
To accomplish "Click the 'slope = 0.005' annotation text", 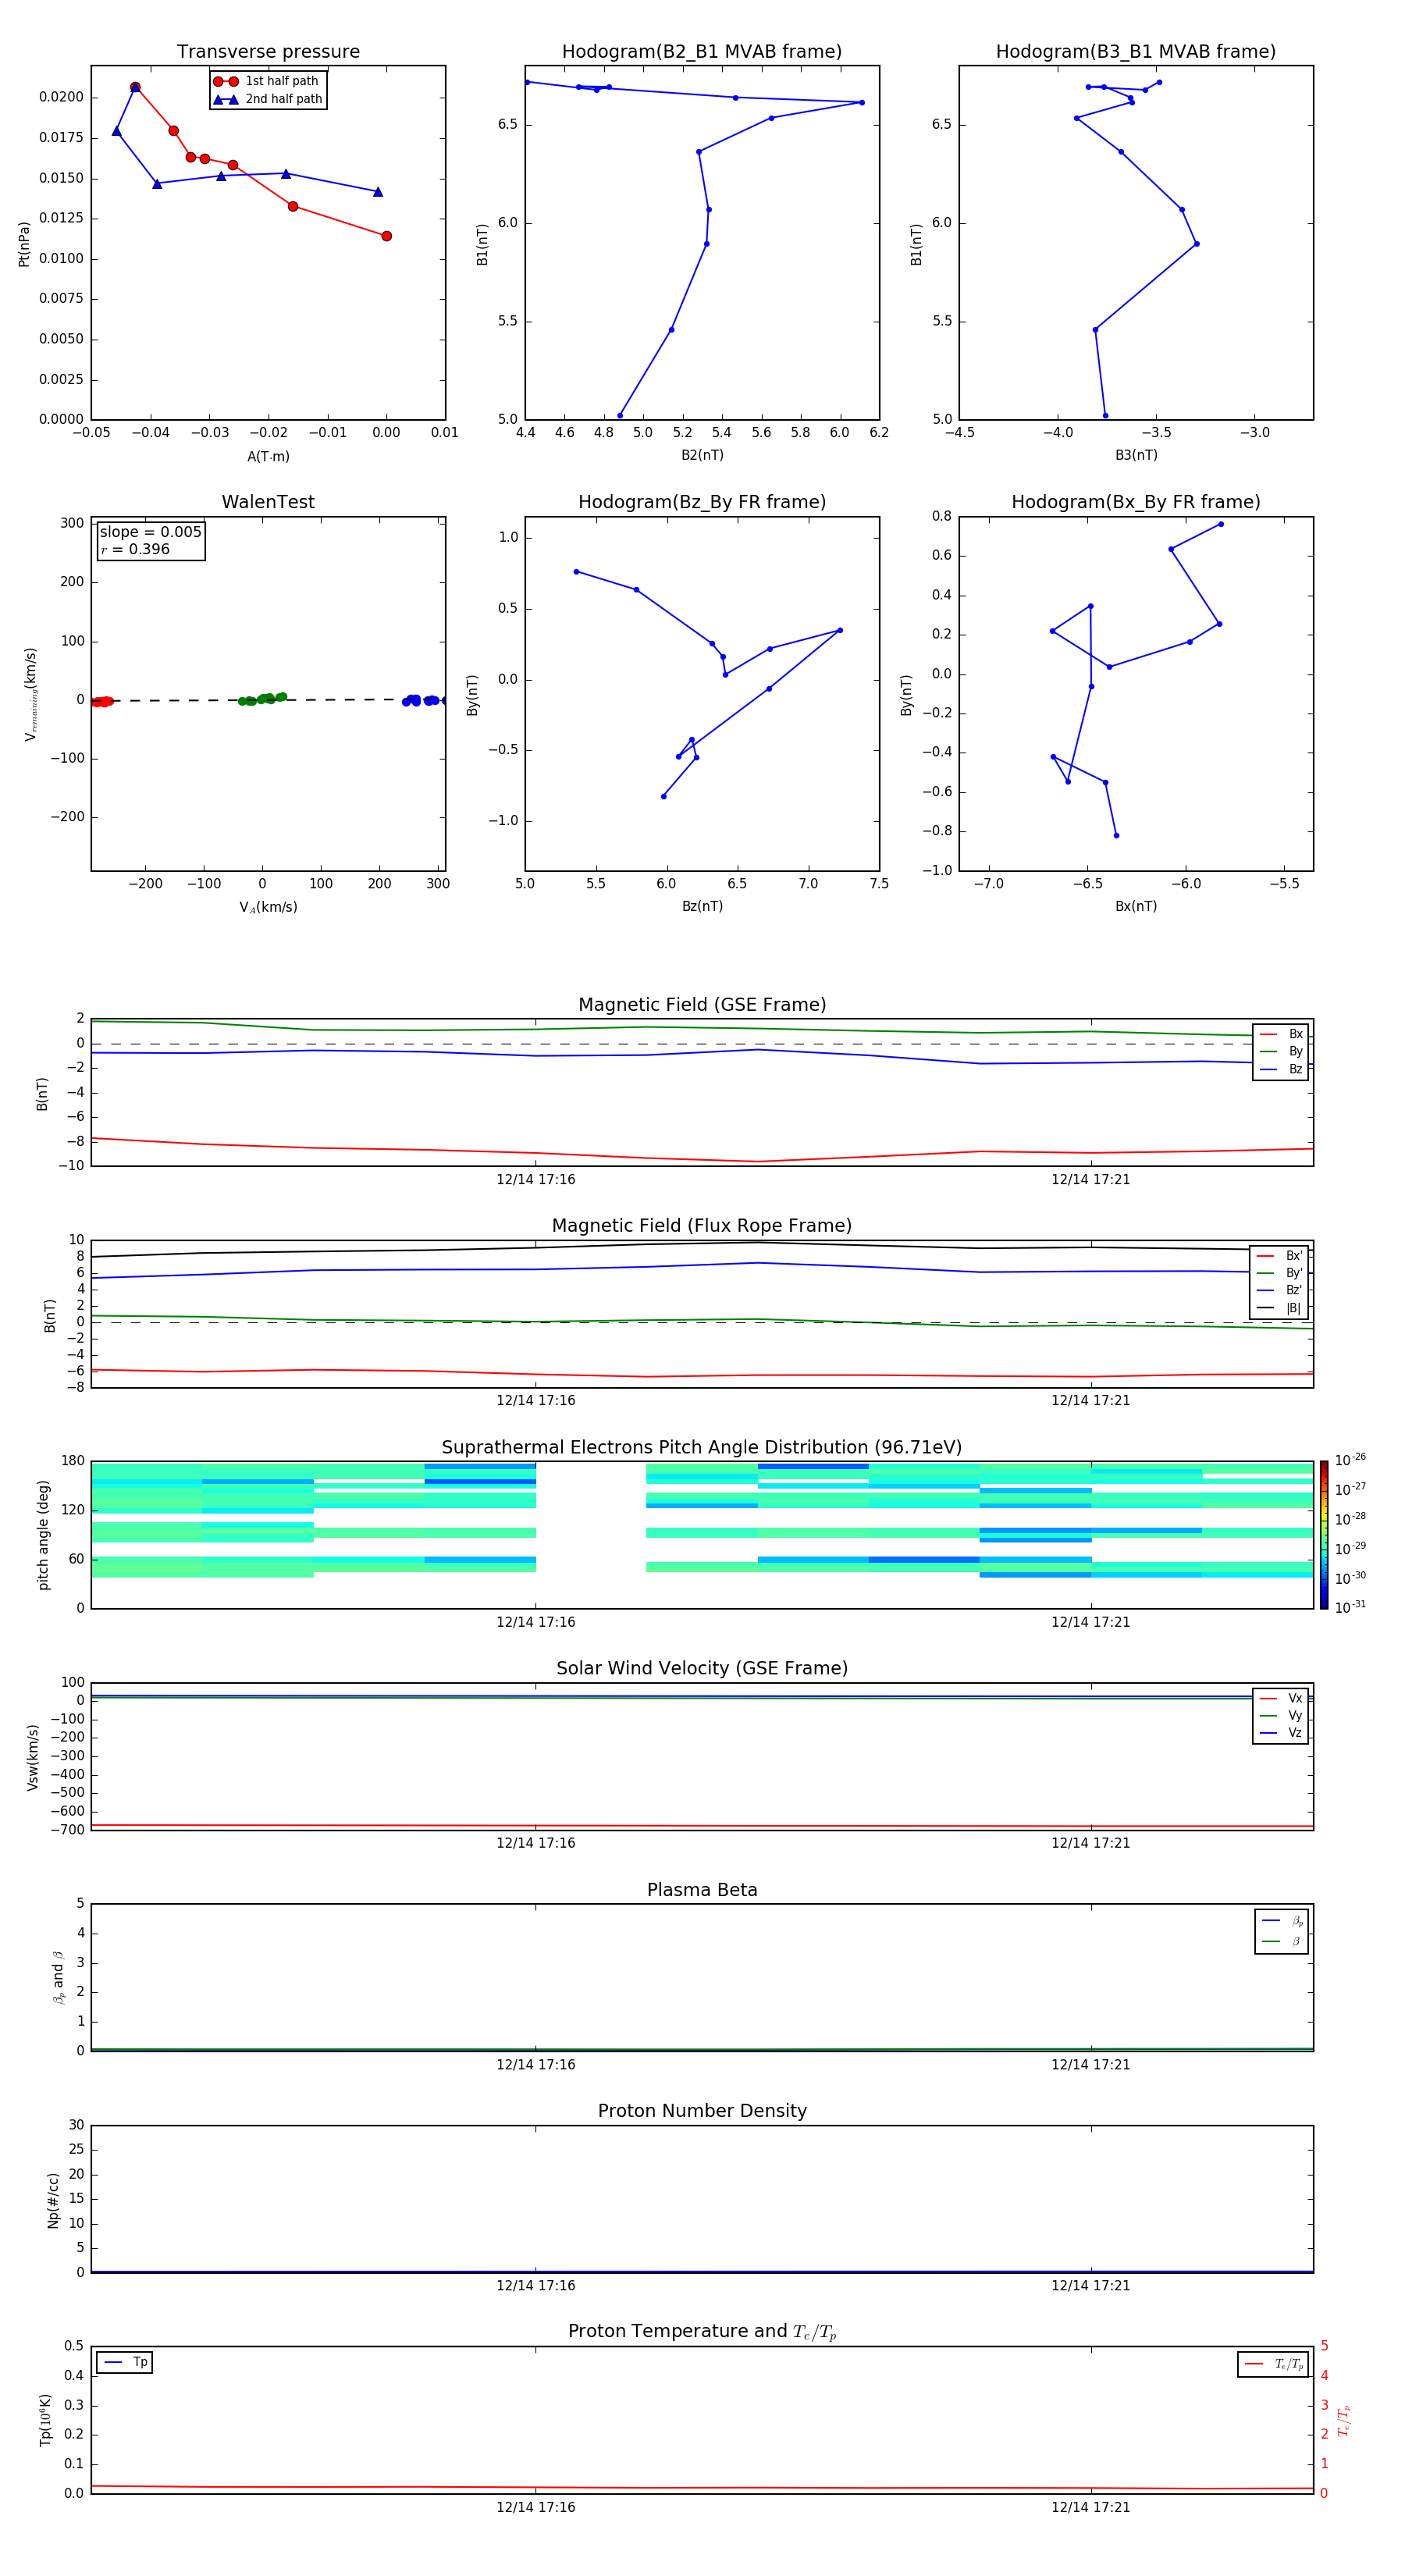I will click(x=150, y=532).
